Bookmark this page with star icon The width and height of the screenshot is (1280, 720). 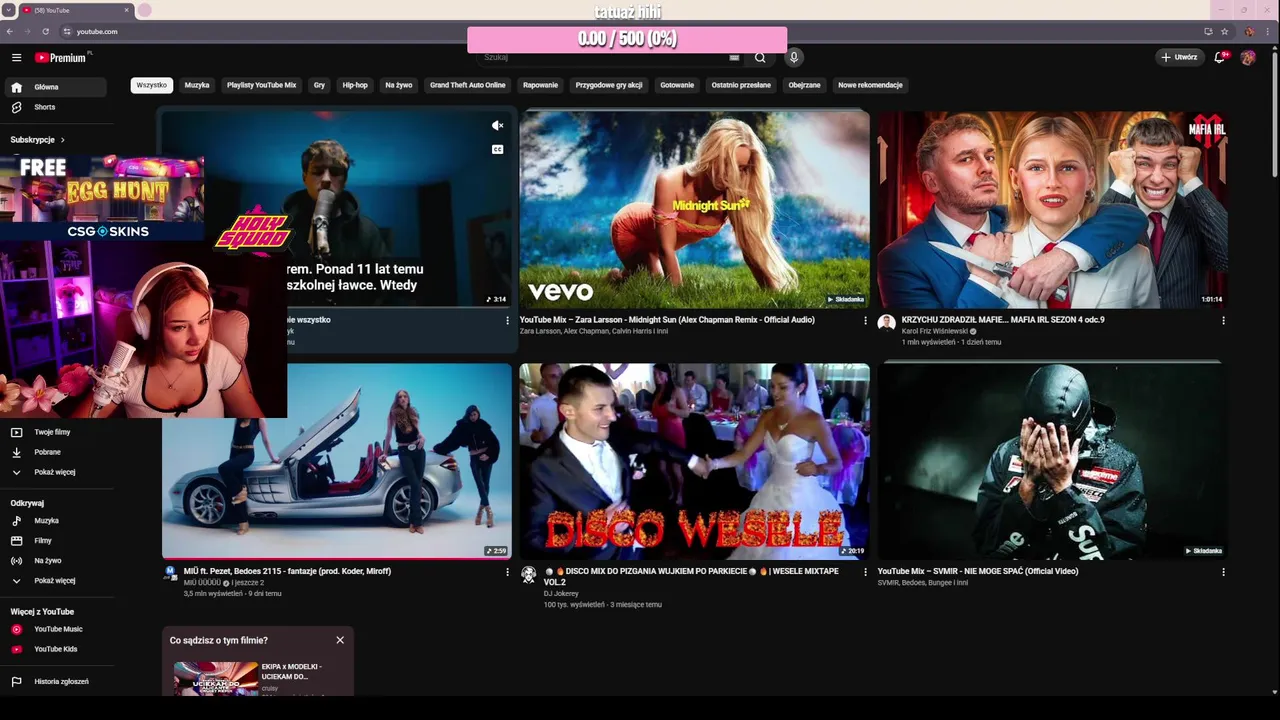1224,31
